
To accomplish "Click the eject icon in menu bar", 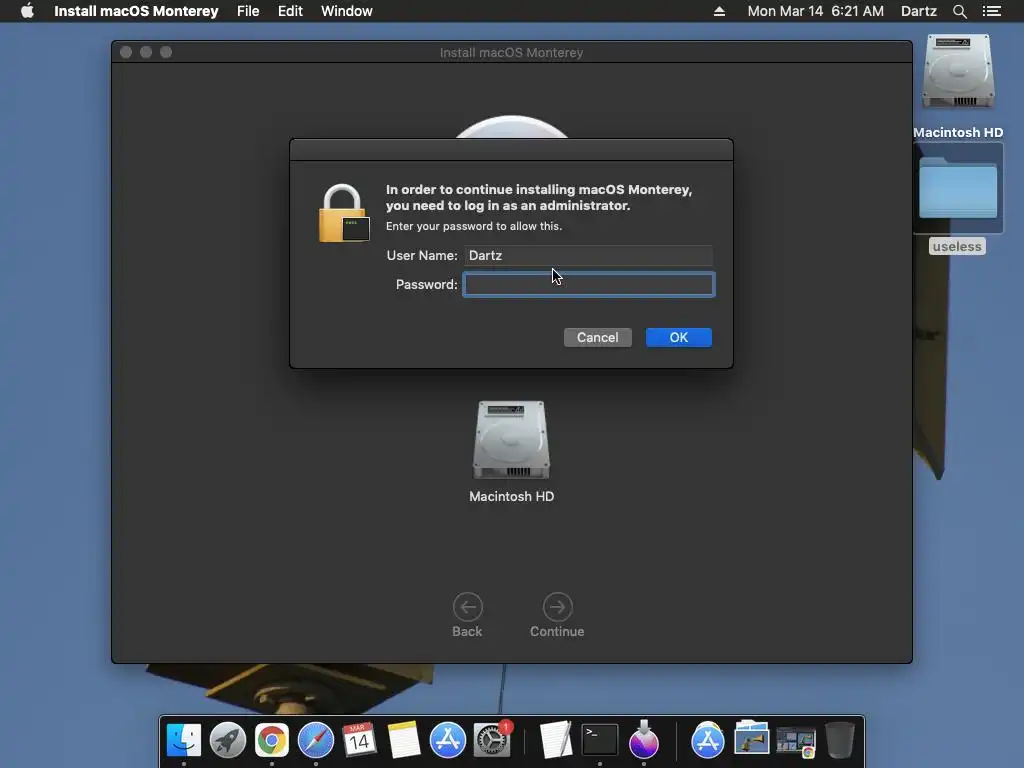I will click(x=719, y=11).
